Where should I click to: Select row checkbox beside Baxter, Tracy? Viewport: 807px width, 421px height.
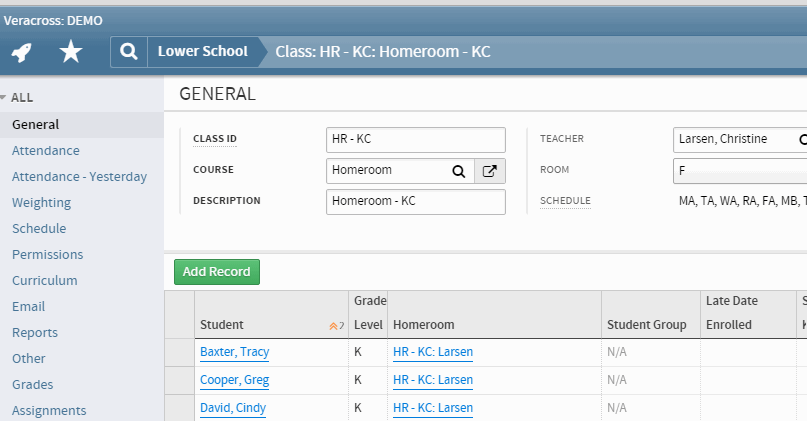pyautogui.click(x=179, y=352)
